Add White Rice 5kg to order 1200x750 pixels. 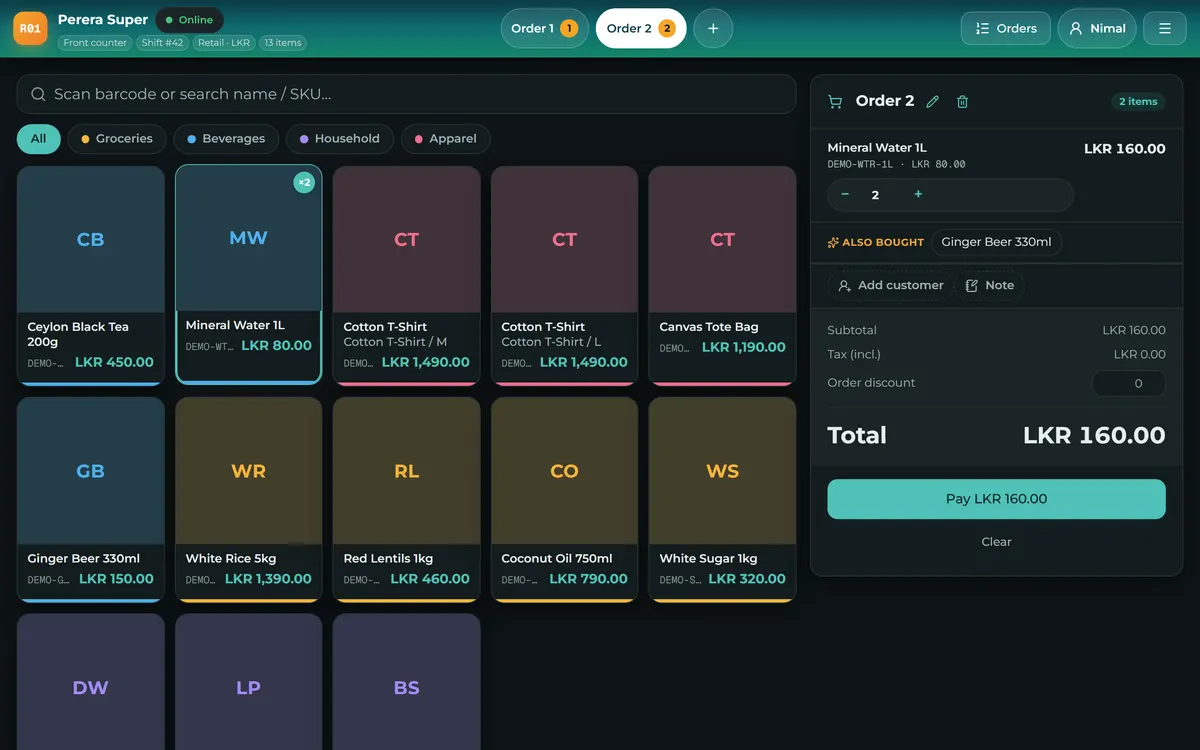[x=249, y=500]
